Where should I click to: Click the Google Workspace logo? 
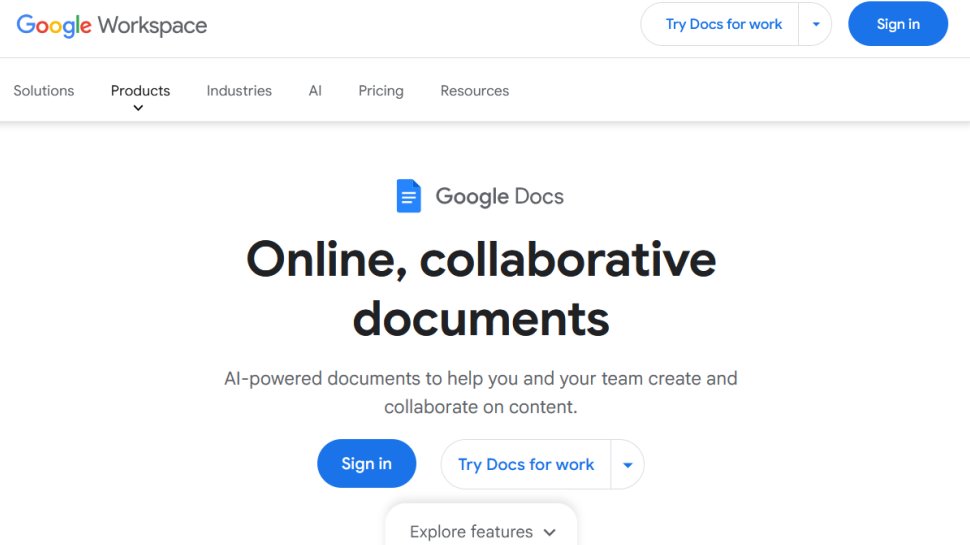(112, 25)
